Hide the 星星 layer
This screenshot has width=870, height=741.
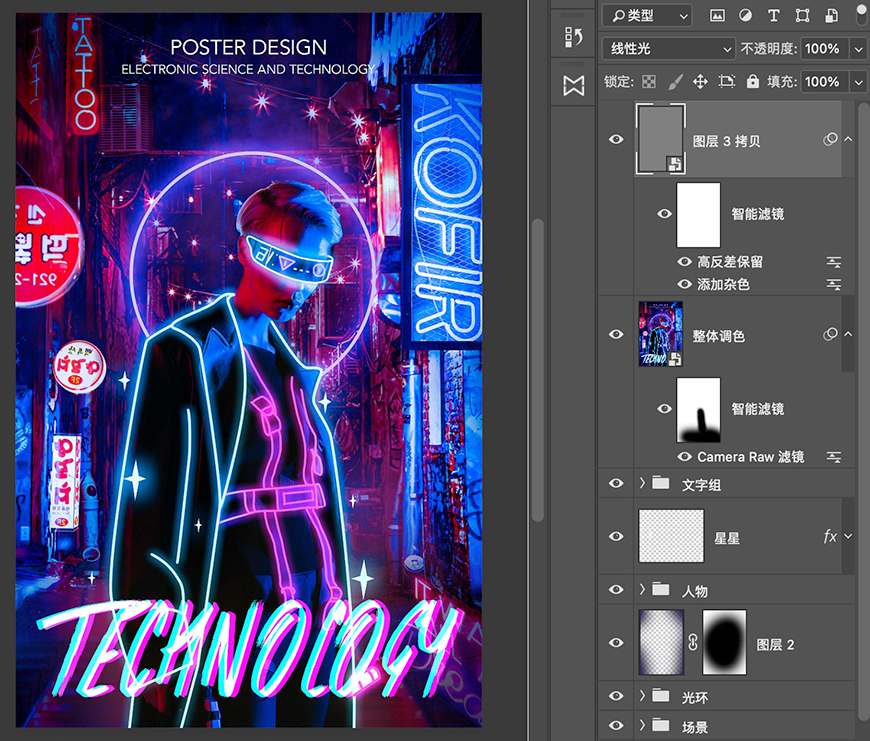pos(615,536)
